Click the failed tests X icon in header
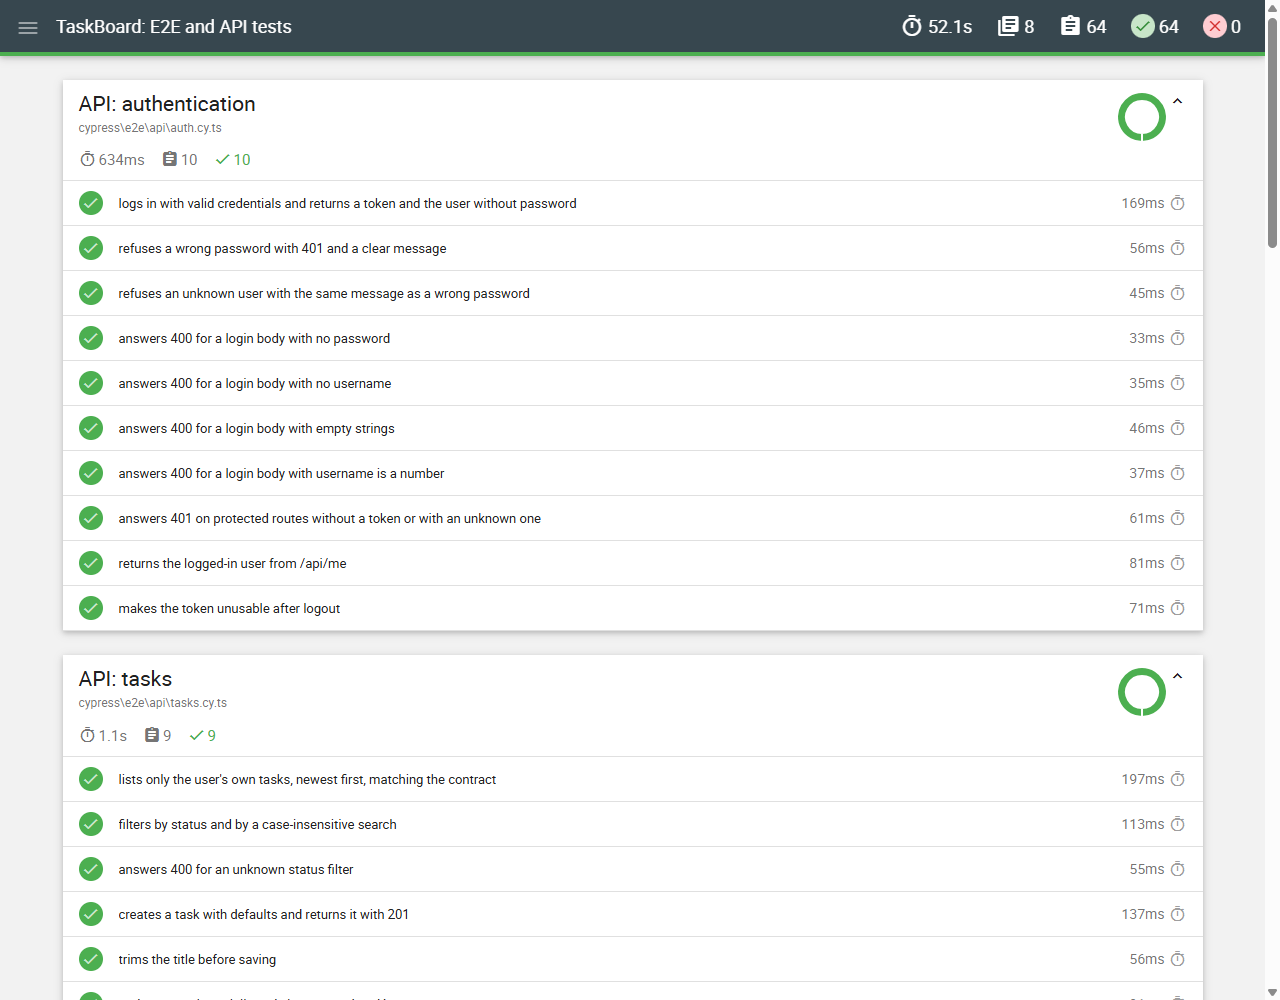Screen dimensions: 1280x1000 pyautogui.click(x=1215, y=26)
